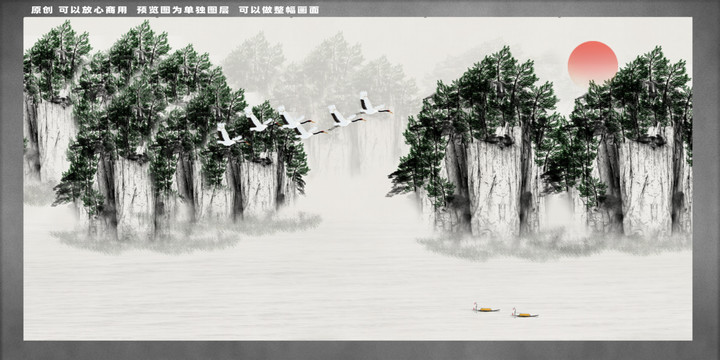
Task: Click the 可以放心商用 caption text
Action: click(93, 10)
